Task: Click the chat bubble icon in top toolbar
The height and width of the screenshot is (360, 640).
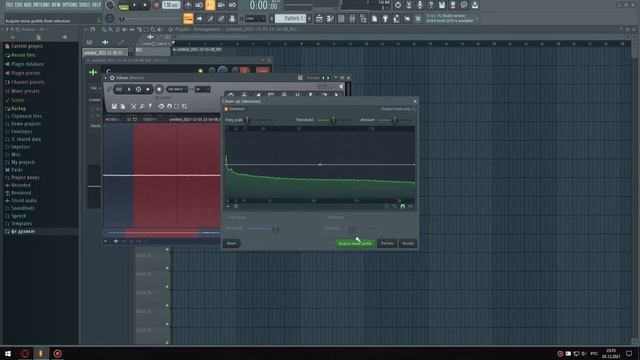Action: (x=464, y=5)
